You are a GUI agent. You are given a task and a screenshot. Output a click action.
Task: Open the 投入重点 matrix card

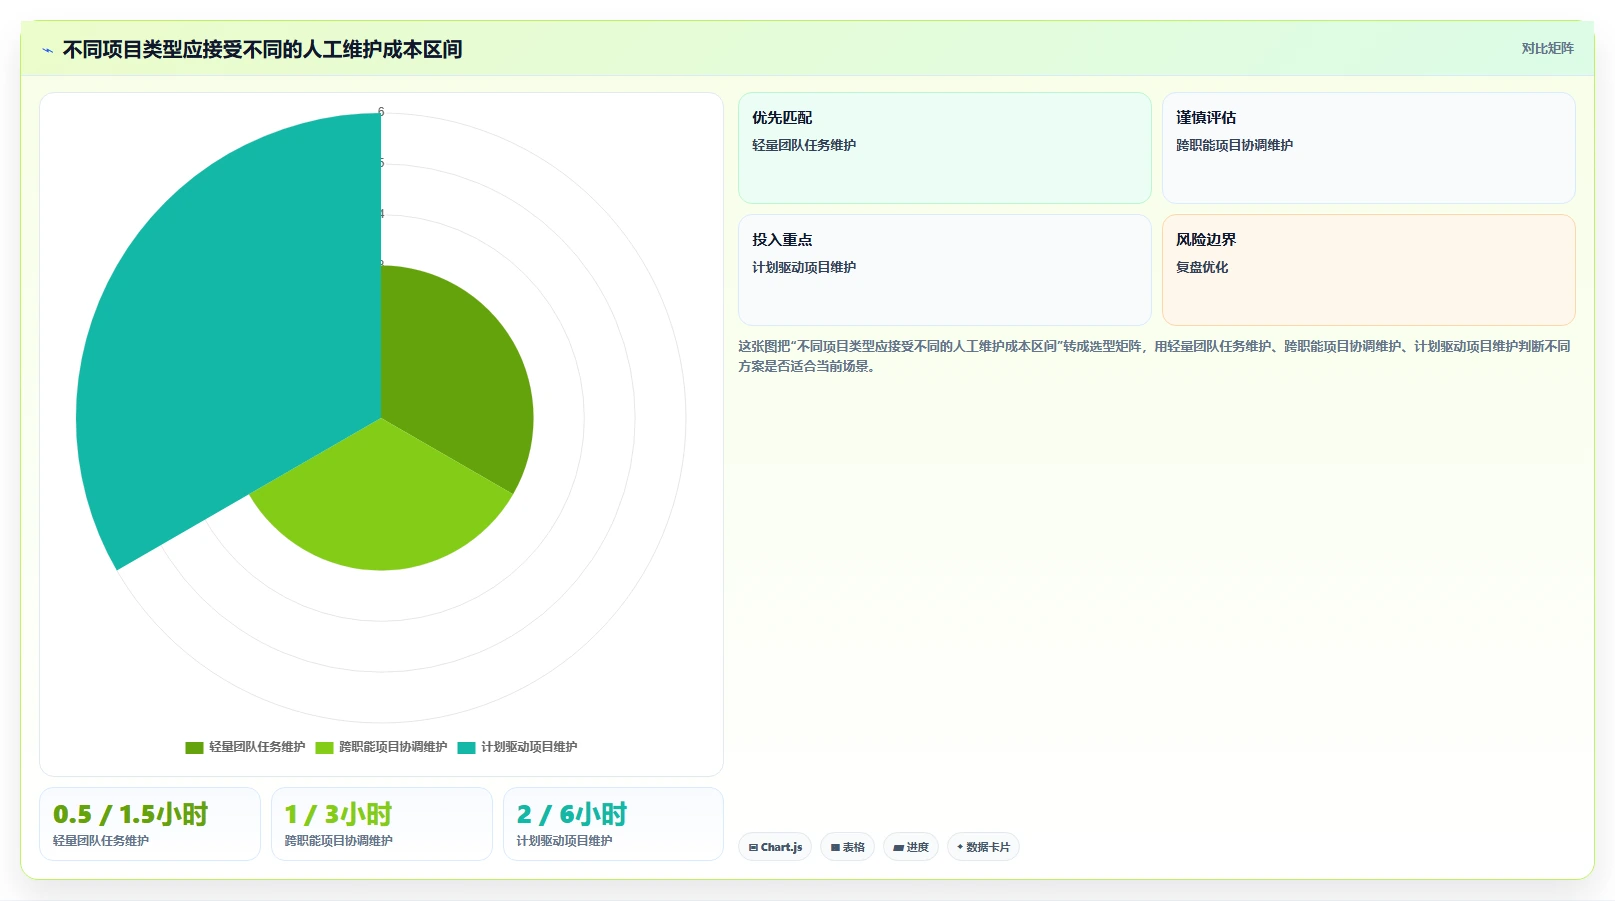click(x=944, y=270)
